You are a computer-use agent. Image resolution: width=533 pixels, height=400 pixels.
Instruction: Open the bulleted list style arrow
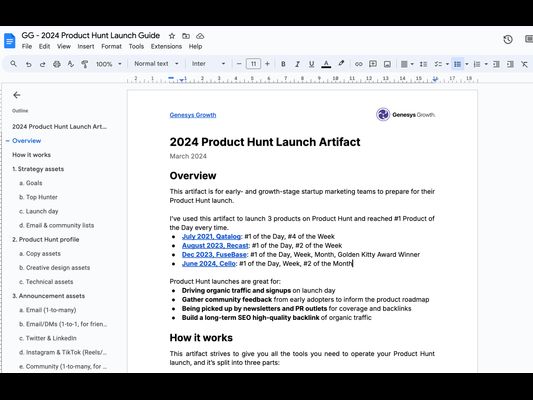click(467, 64)
